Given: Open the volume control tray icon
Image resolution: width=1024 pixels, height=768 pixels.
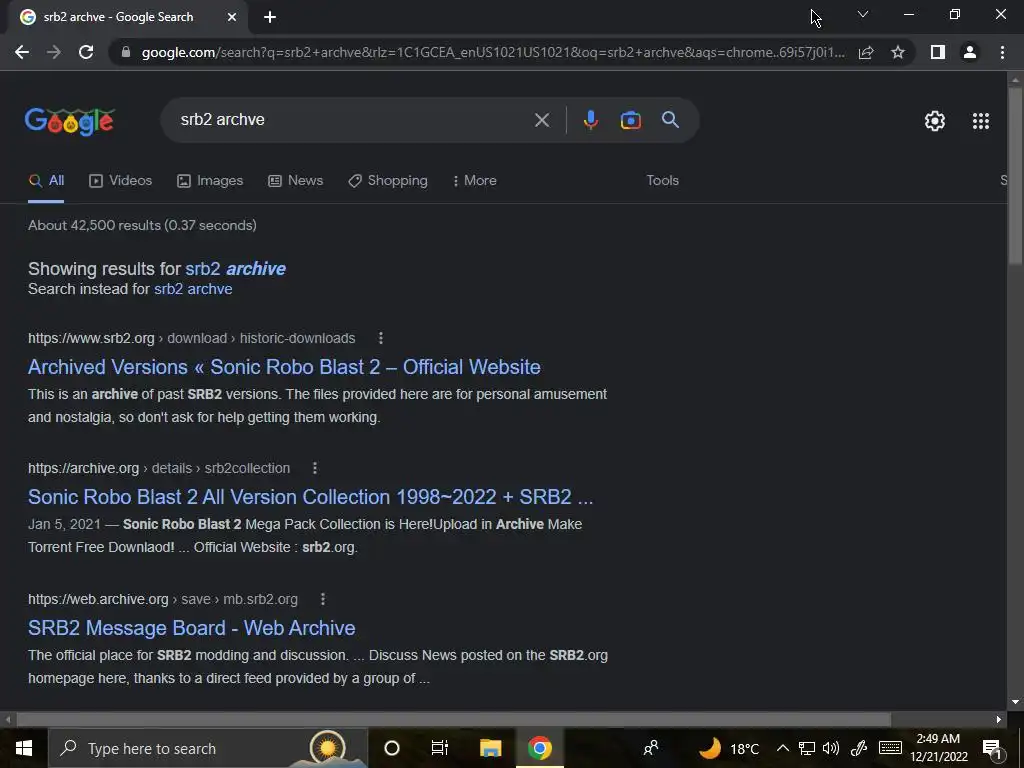Looking at the screenshot, I should coord(831,748).
